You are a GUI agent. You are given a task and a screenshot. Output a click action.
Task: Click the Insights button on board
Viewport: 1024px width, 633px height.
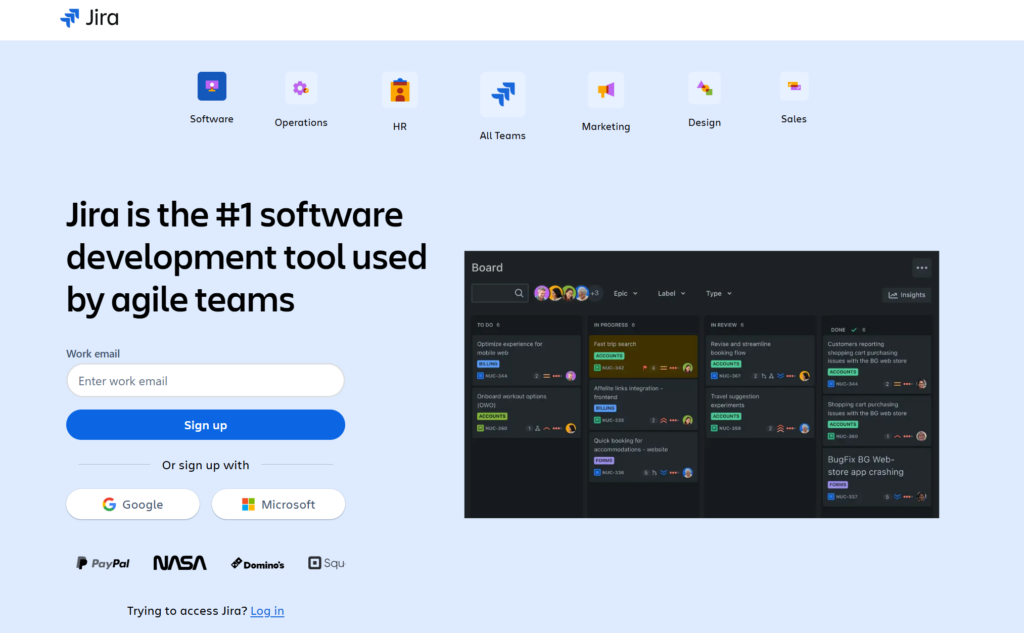click(906, 295)
